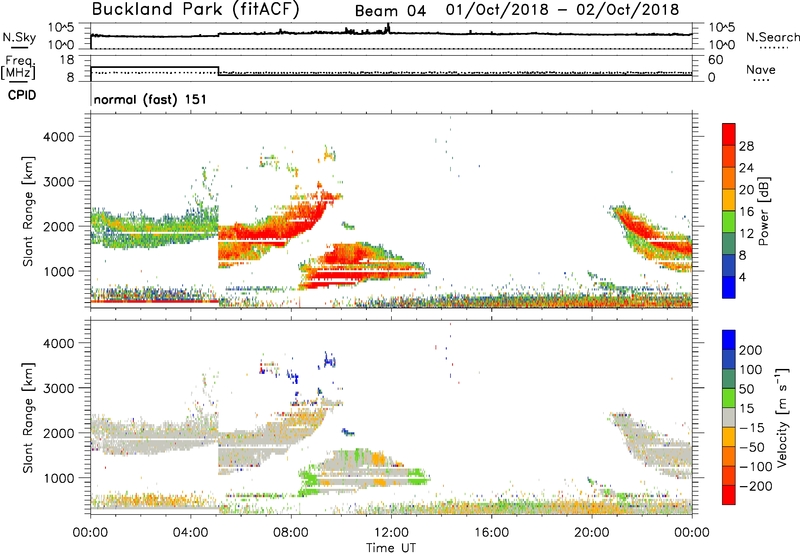Click the velocity color bar's gray segment
This screenshot has width=800, height=554.
click(x=729, y=417)
